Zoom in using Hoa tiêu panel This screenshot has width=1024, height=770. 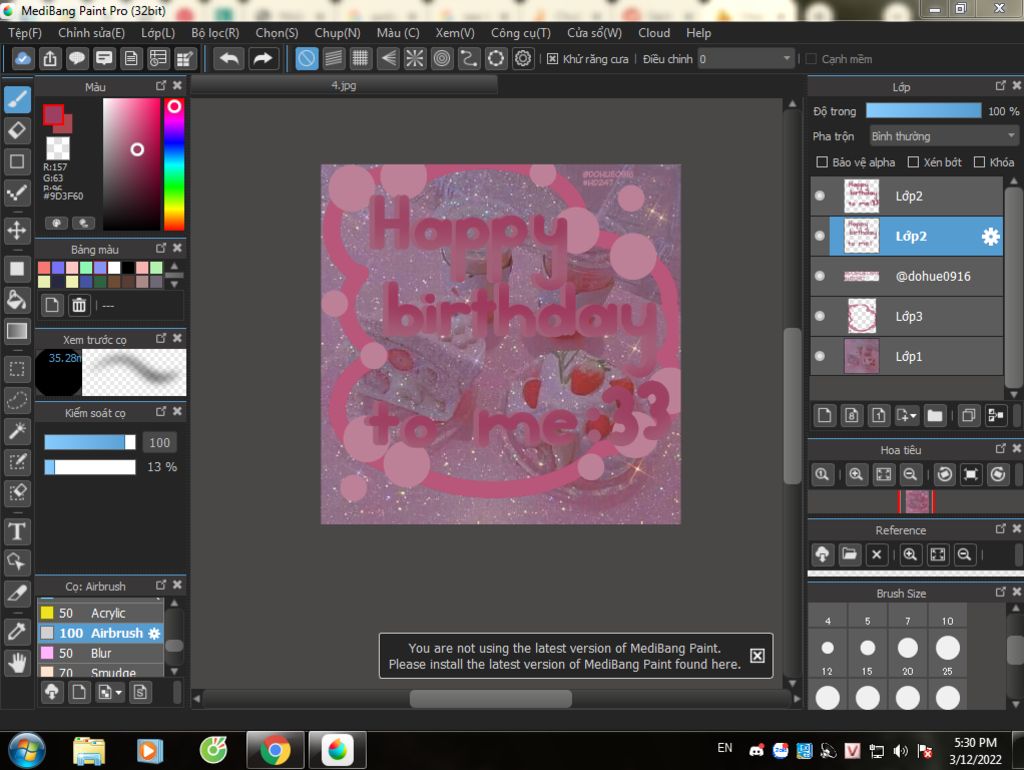pos(856,475)
